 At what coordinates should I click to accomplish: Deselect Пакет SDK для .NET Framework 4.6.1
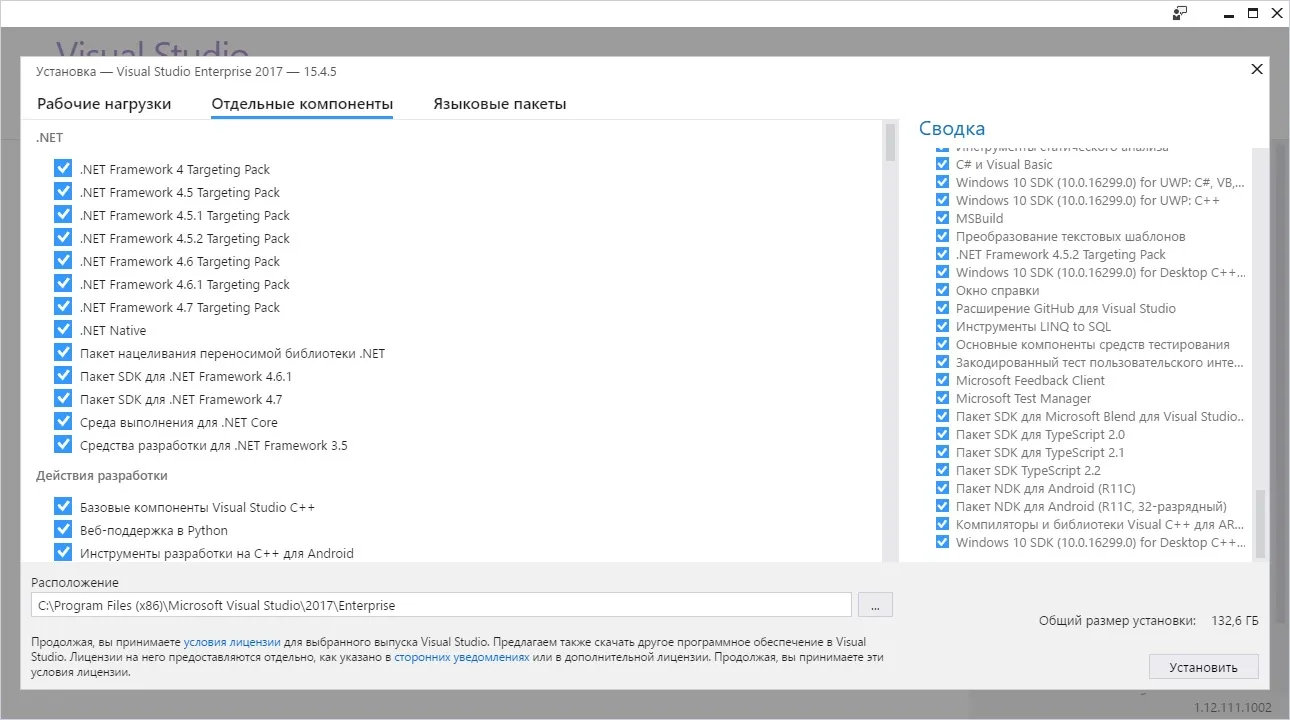64,376
